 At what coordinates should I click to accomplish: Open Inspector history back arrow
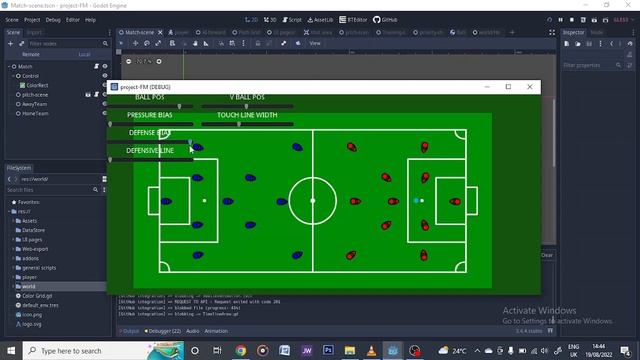point(611,44)
